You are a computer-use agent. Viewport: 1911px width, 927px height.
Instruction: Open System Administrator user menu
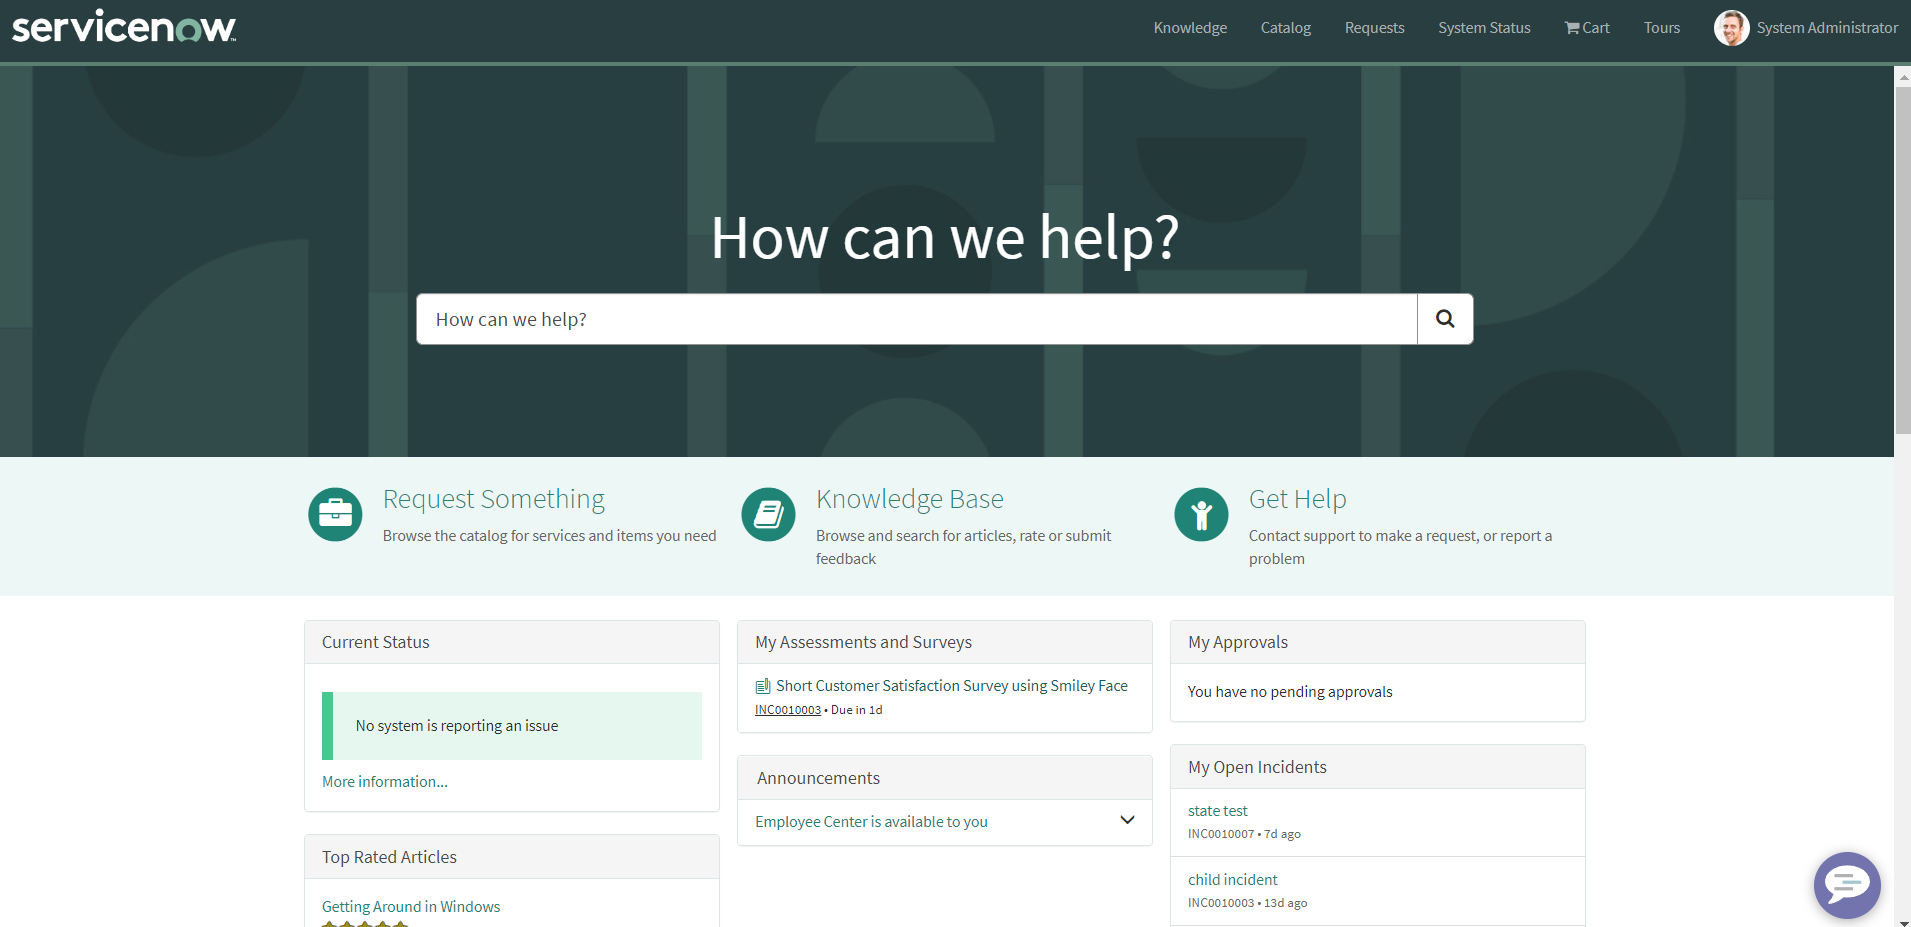pos(1826,28)
